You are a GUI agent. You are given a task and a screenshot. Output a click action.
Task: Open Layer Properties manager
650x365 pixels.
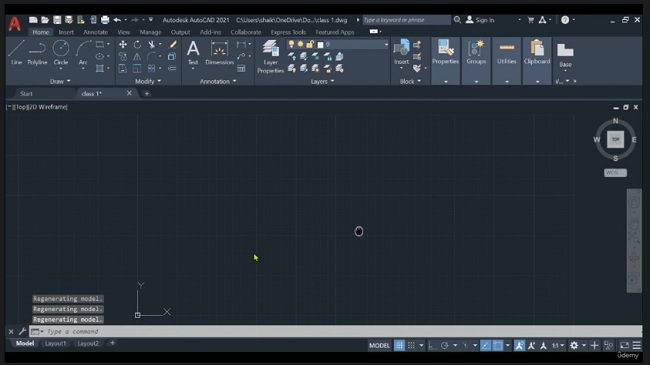coord(270,57)
